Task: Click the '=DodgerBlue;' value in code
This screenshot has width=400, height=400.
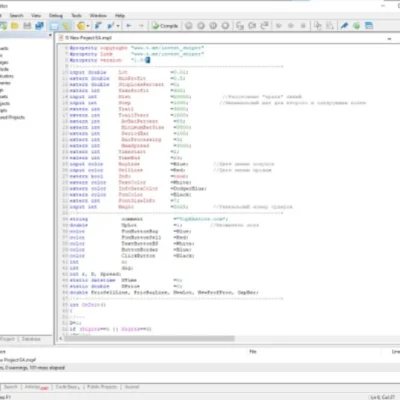Action: coord(189,188)
